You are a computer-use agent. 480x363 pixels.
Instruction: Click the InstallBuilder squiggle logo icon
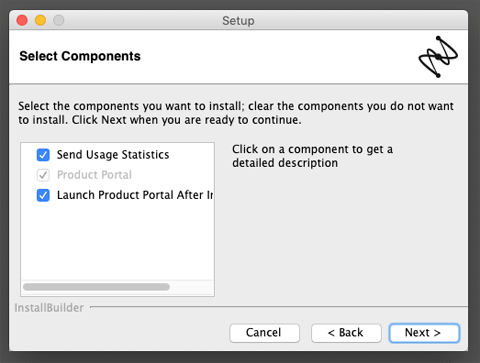click(x=438, y=57)
